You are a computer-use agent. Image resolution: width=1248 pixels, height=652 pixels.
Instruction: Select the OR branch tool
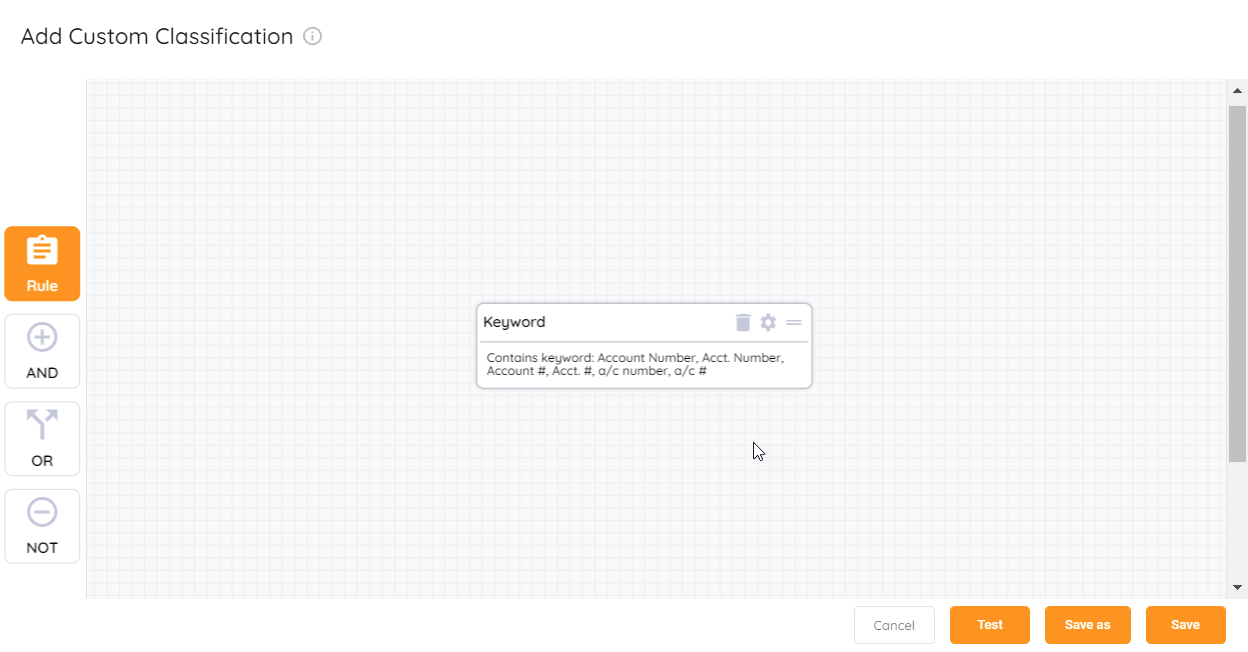click(41, 438)
